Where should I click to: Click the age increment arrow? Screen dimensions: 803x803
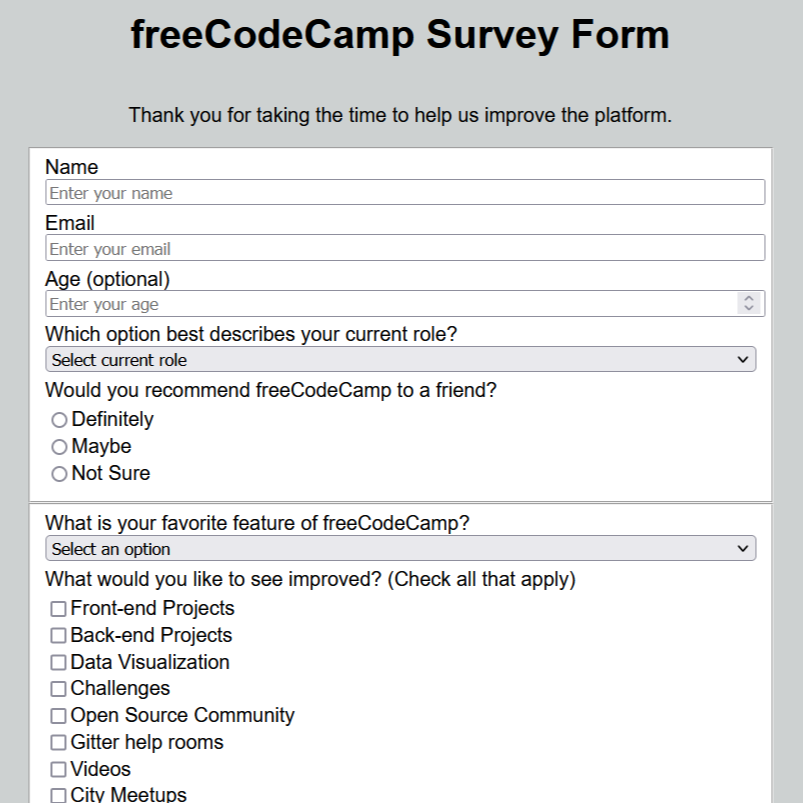coord(749,298)
